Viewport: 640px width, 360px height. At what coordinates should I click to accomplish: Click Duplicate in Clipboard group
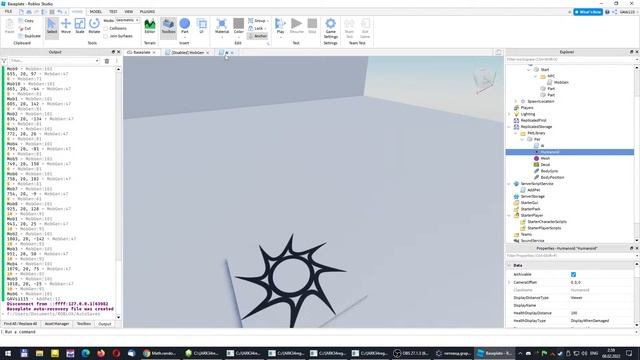click(29, 36)
